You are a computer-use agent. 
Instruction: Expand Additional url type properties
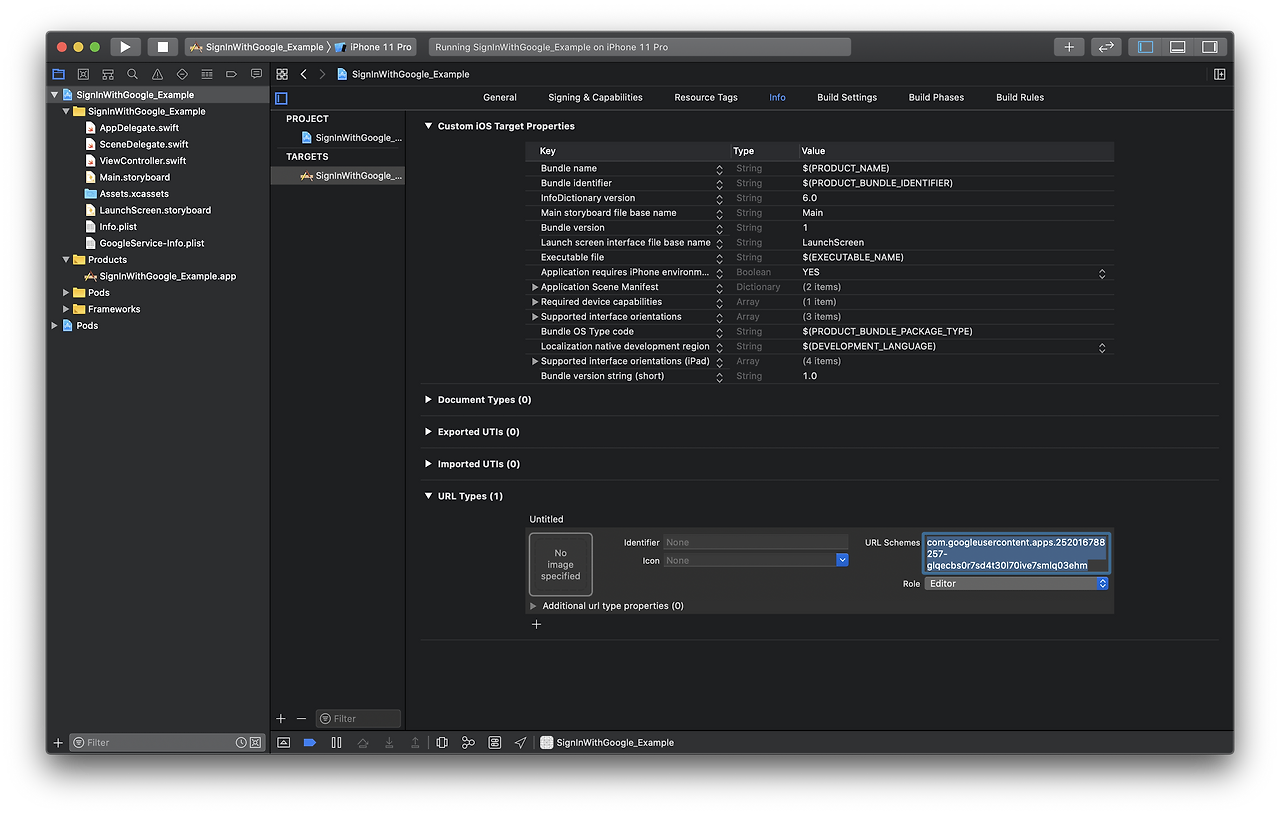534,606
